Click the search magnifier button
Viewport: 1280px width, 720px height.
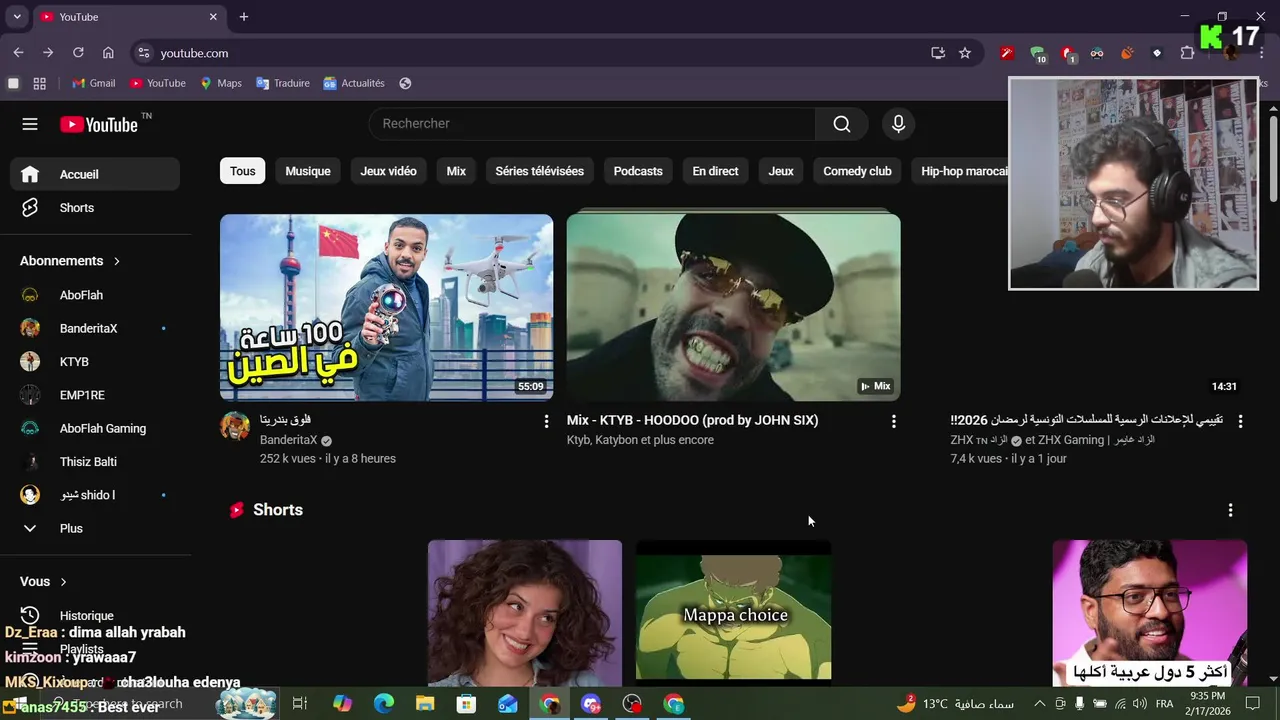coord(842,124)
